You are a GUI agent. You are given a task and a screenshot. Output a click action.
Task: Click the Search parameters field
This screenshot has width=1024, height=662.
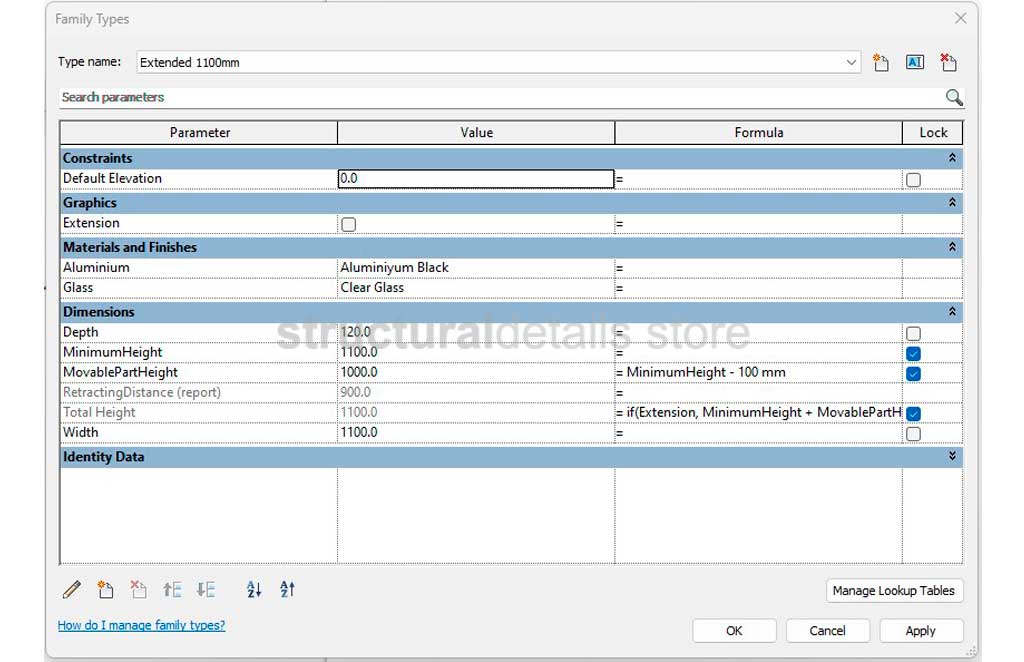pyautogui.click(x=500, y=97)
